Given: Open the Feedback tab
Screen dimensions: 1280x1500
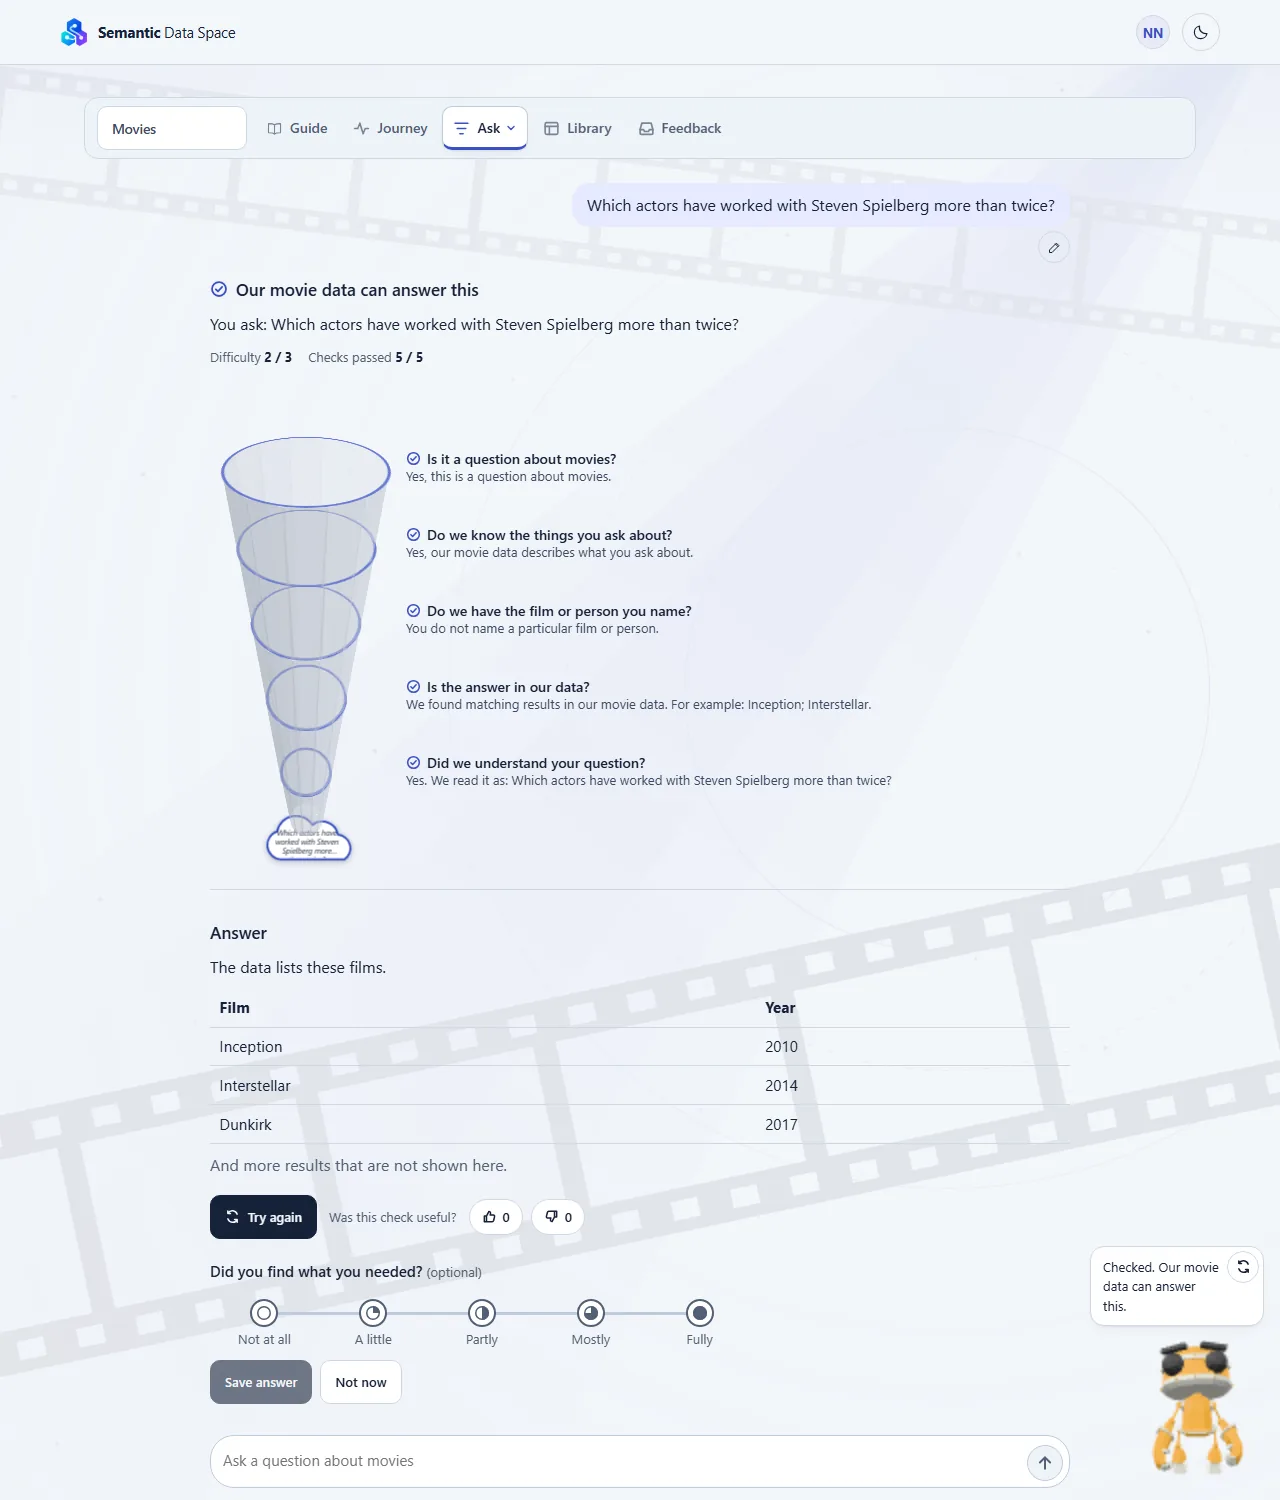Looking at the screenshot, I should coord(680,128).
